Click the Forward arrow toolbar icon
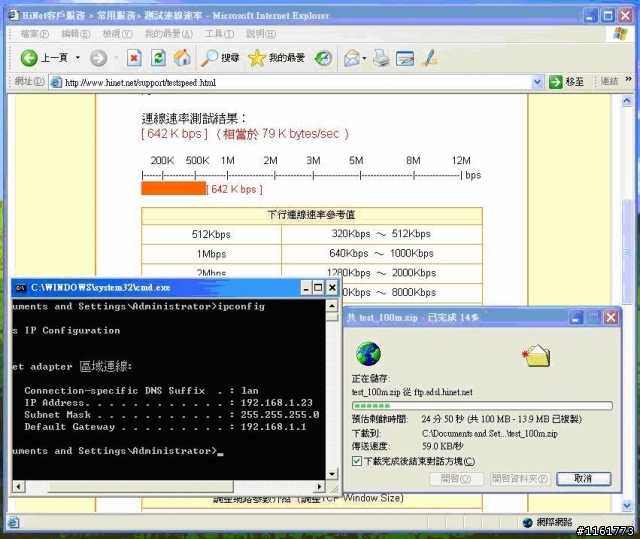The image size is (640, 539). [x=98, y=58]
